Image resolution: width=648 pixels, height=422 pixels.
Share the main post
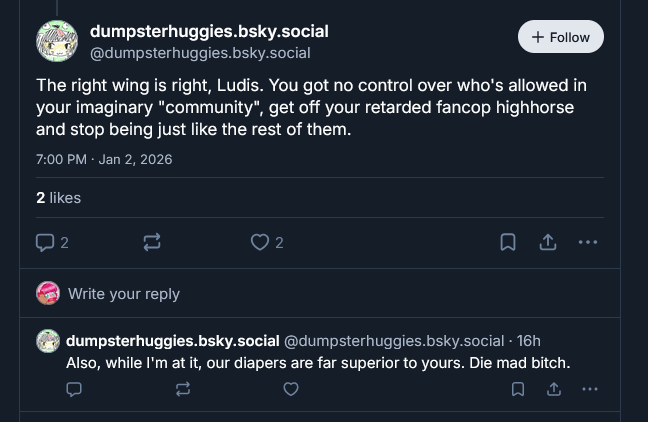(548, 242)
